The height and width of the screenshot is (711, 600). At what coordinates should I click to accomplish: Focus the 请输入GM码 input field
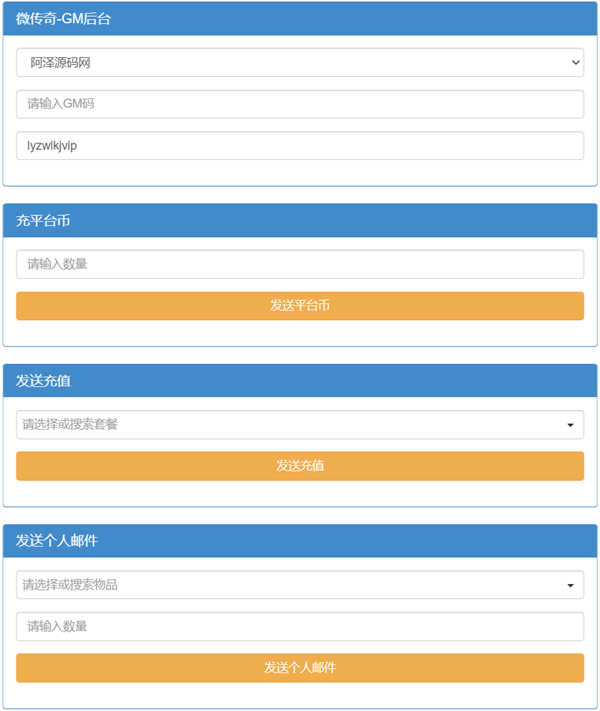(x=300, y=104)
